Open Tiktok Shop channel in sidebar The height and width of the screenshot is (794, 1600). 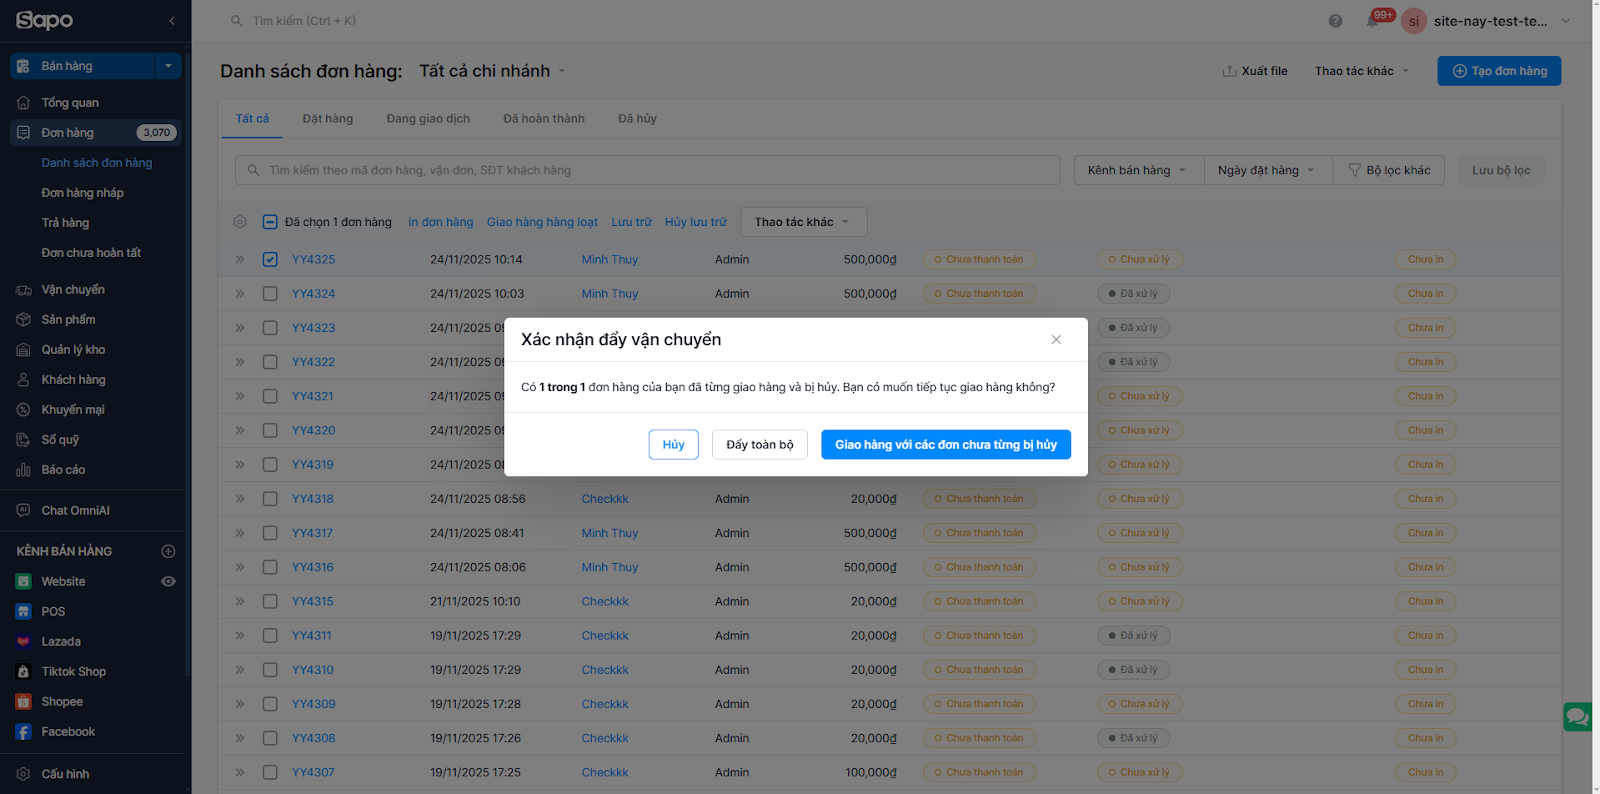[x=73, y=672]
